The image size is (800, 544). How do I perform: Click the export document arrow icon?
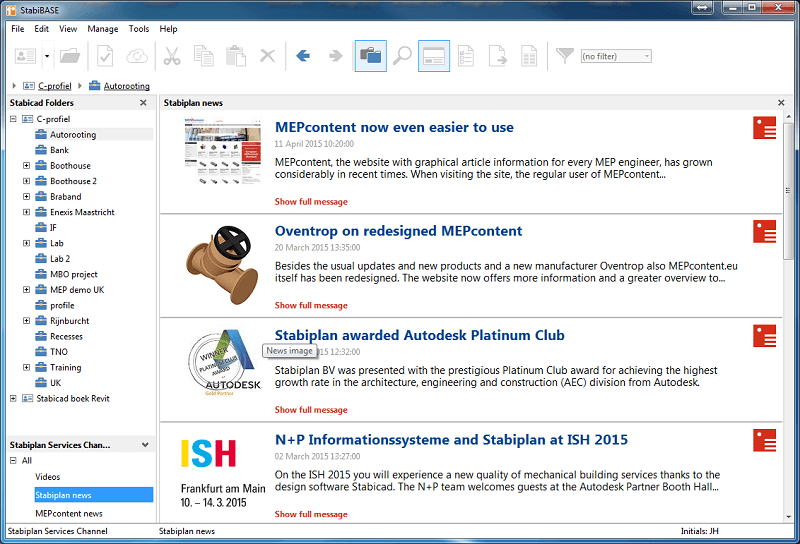(497, 56)
